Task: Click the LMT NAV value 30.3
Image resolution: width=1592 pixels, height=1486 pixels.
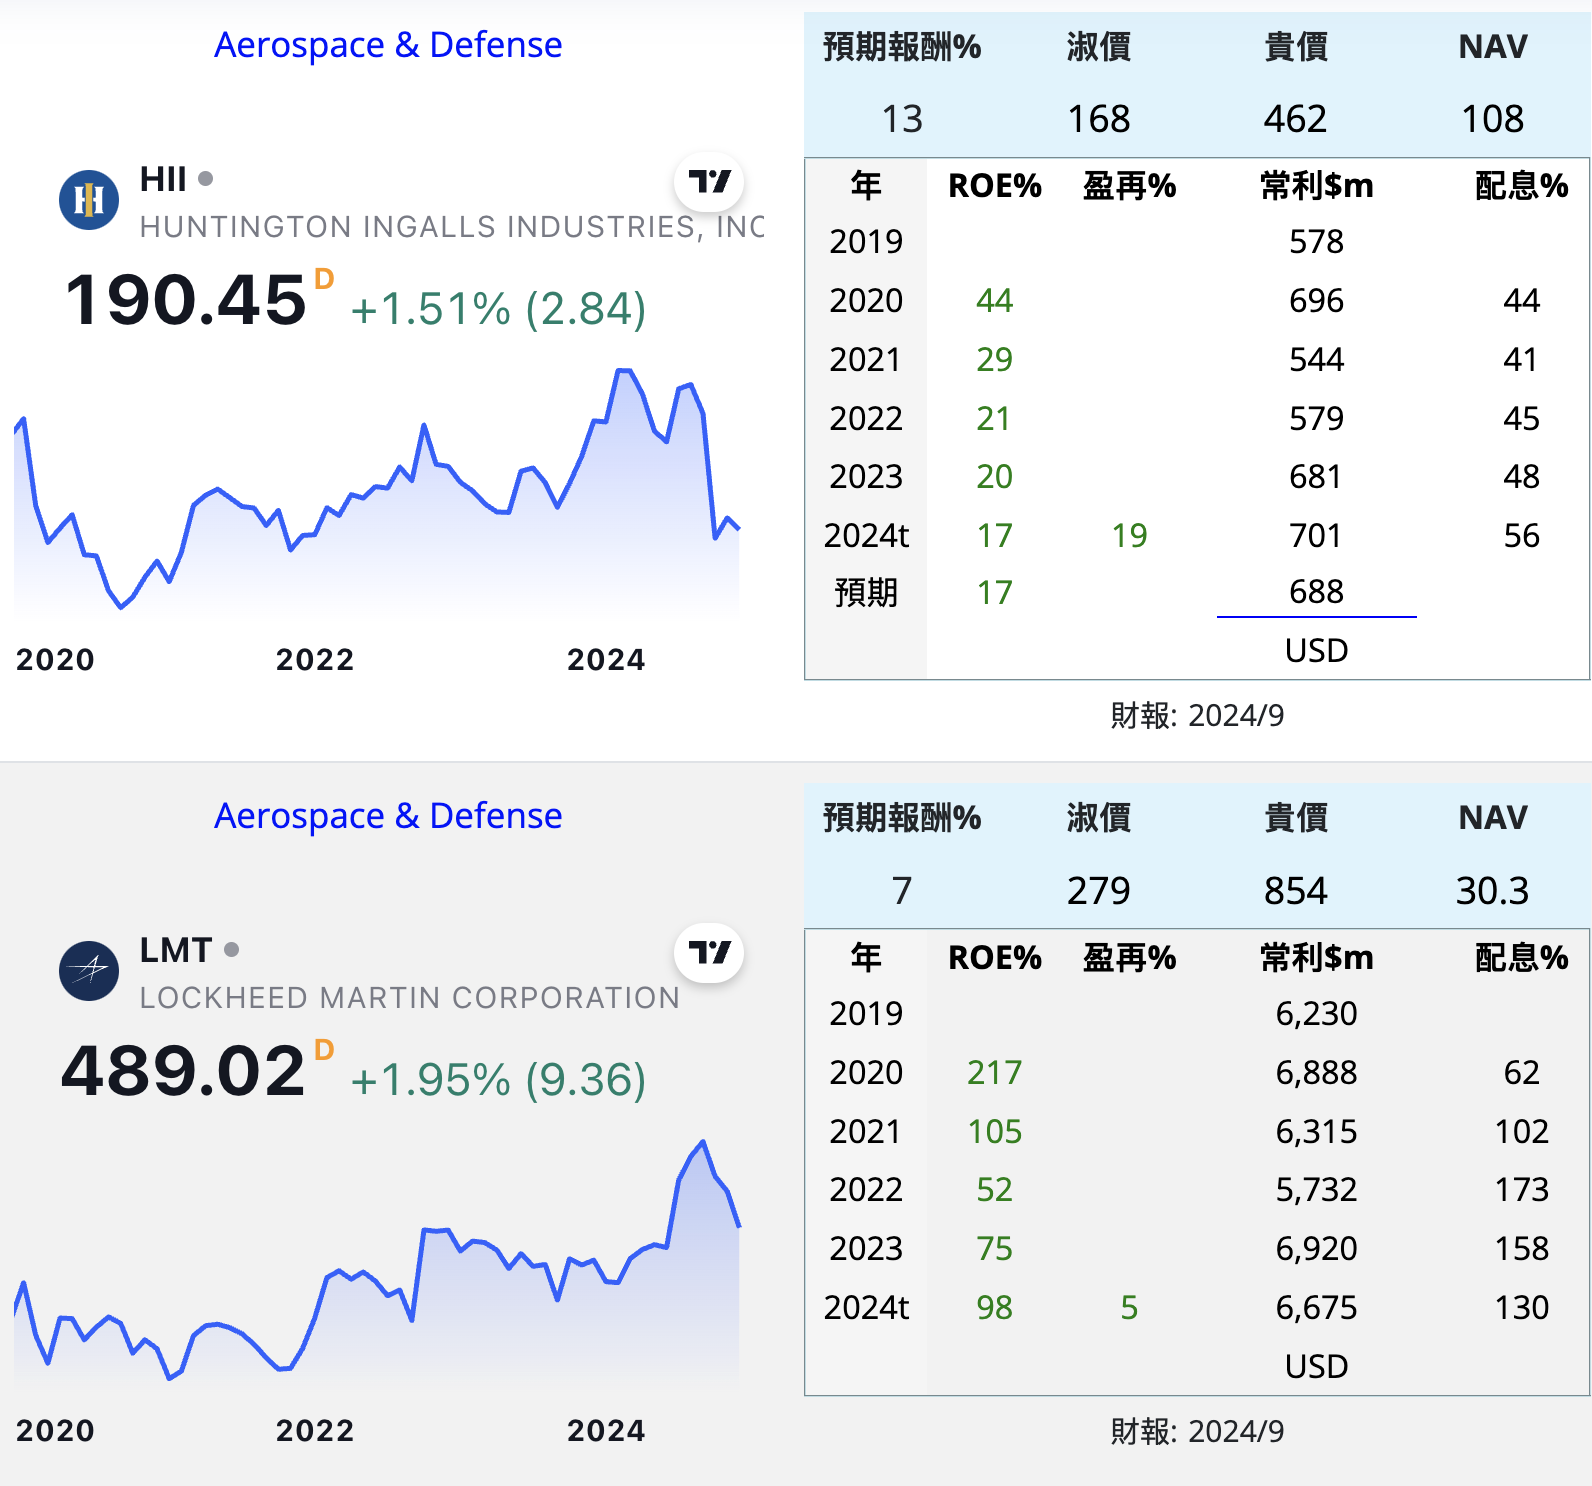Action: [x=1493, y=890]
